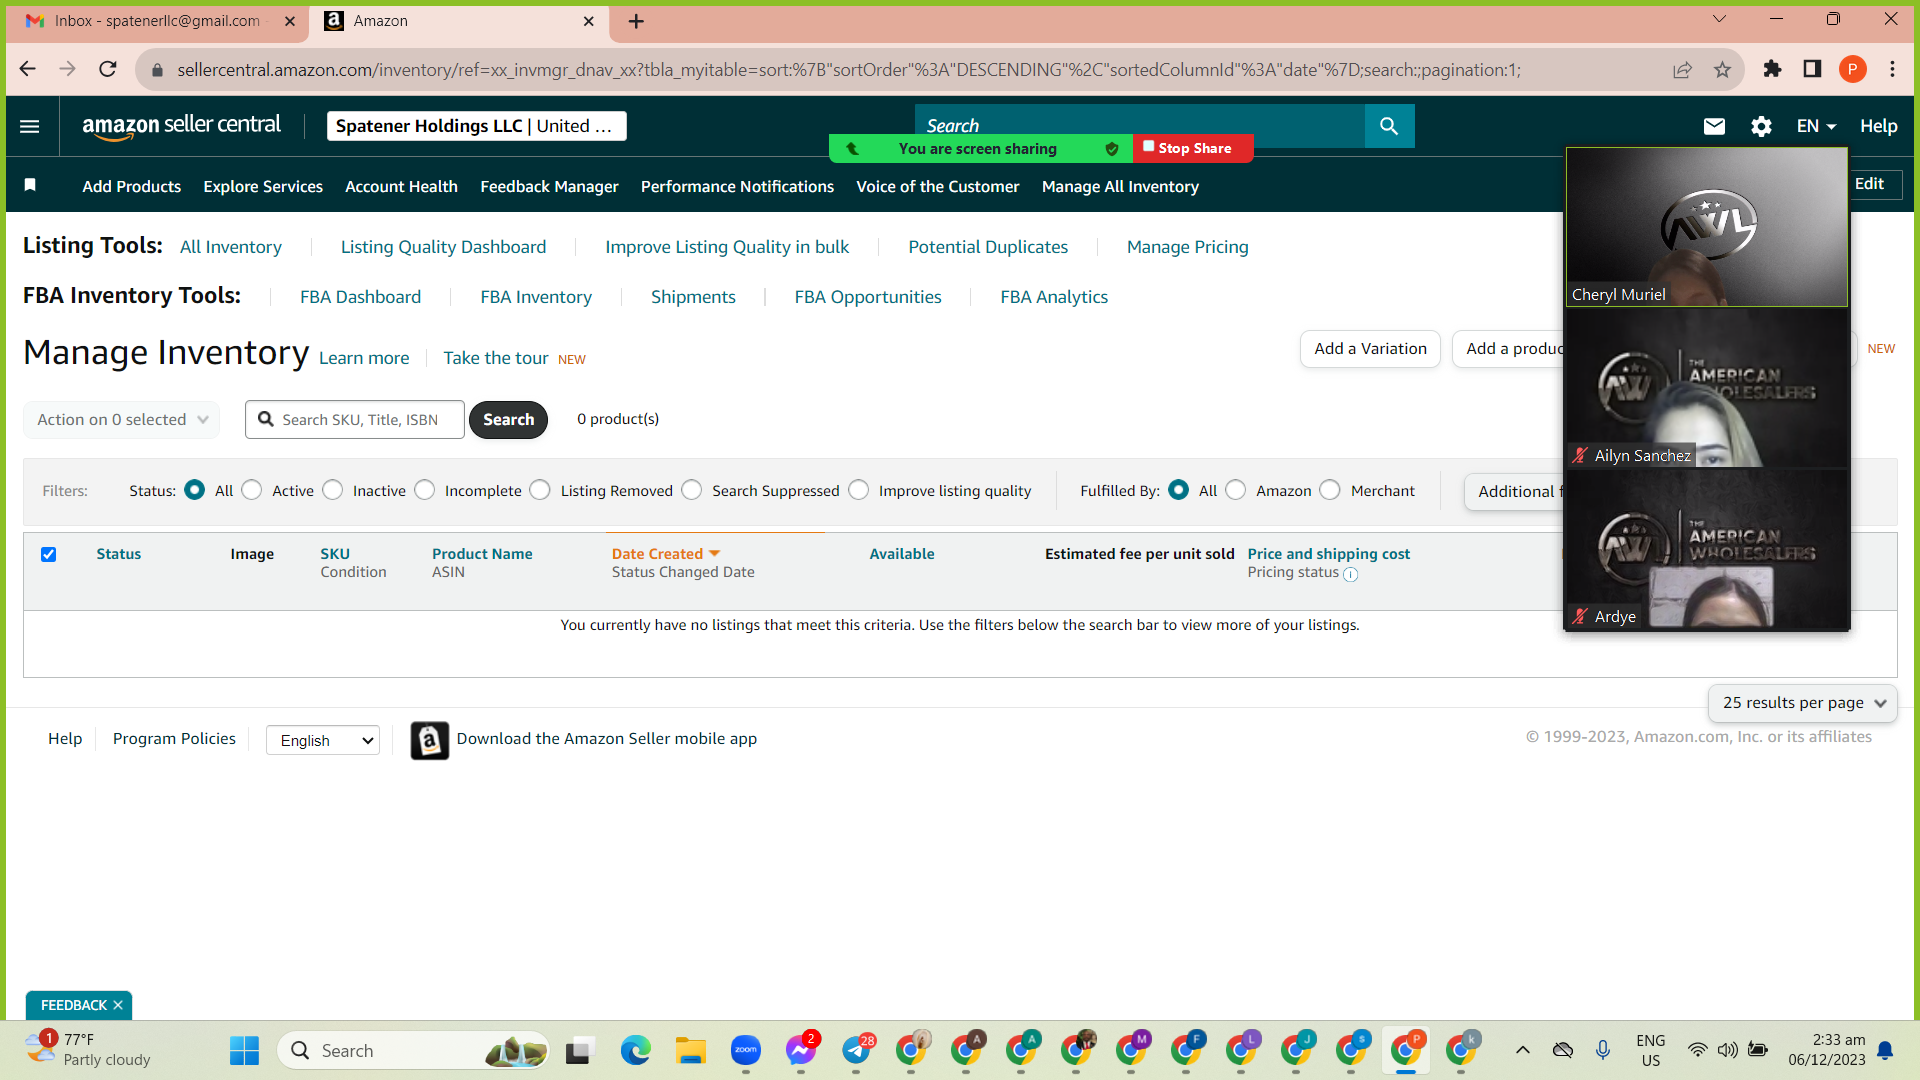This screenshot has height=1080, width=1920.
Task: Bookmark this page with the star icon
Action: [1722, 69]
